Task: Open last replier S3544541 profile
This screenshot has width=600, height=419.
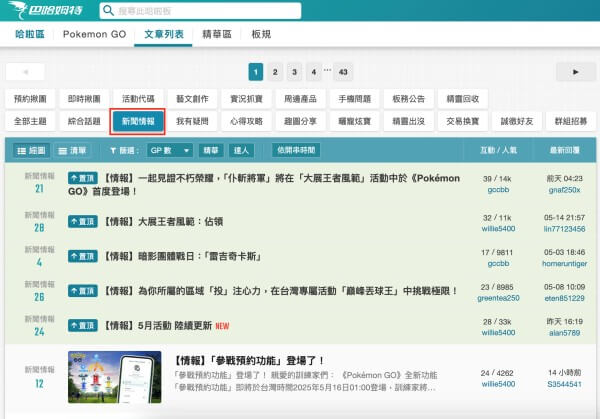Action: (564, 384)
